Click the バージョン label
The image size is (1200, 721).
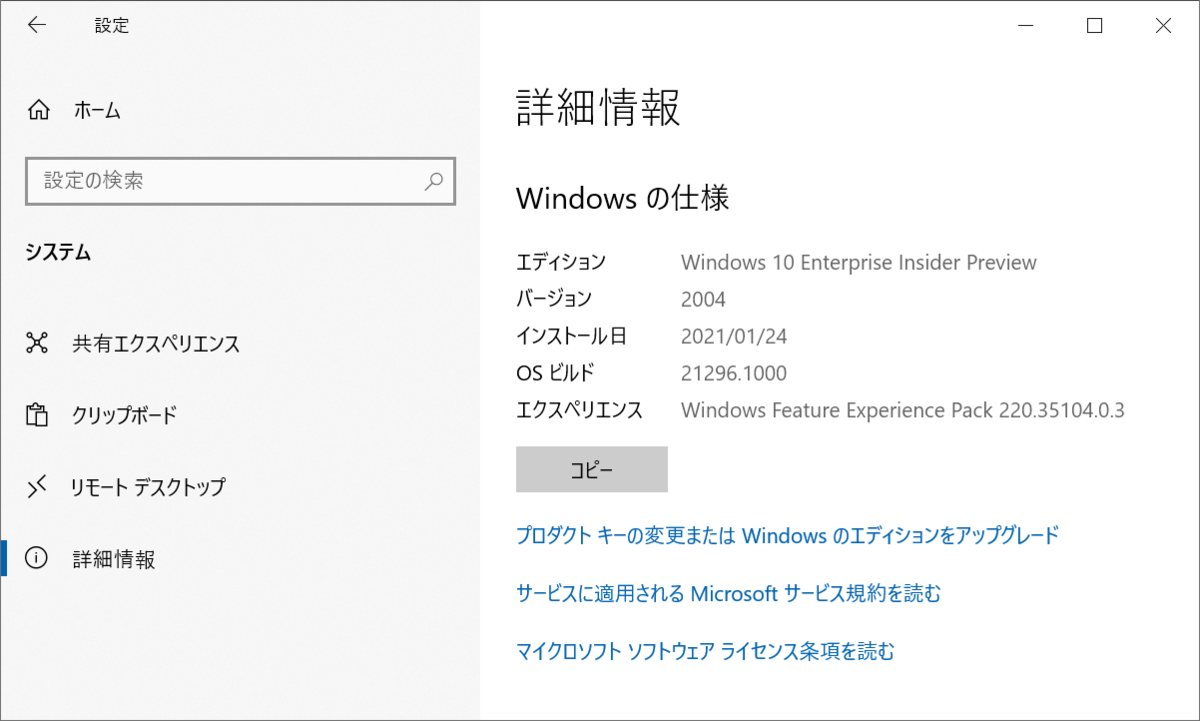554,299
